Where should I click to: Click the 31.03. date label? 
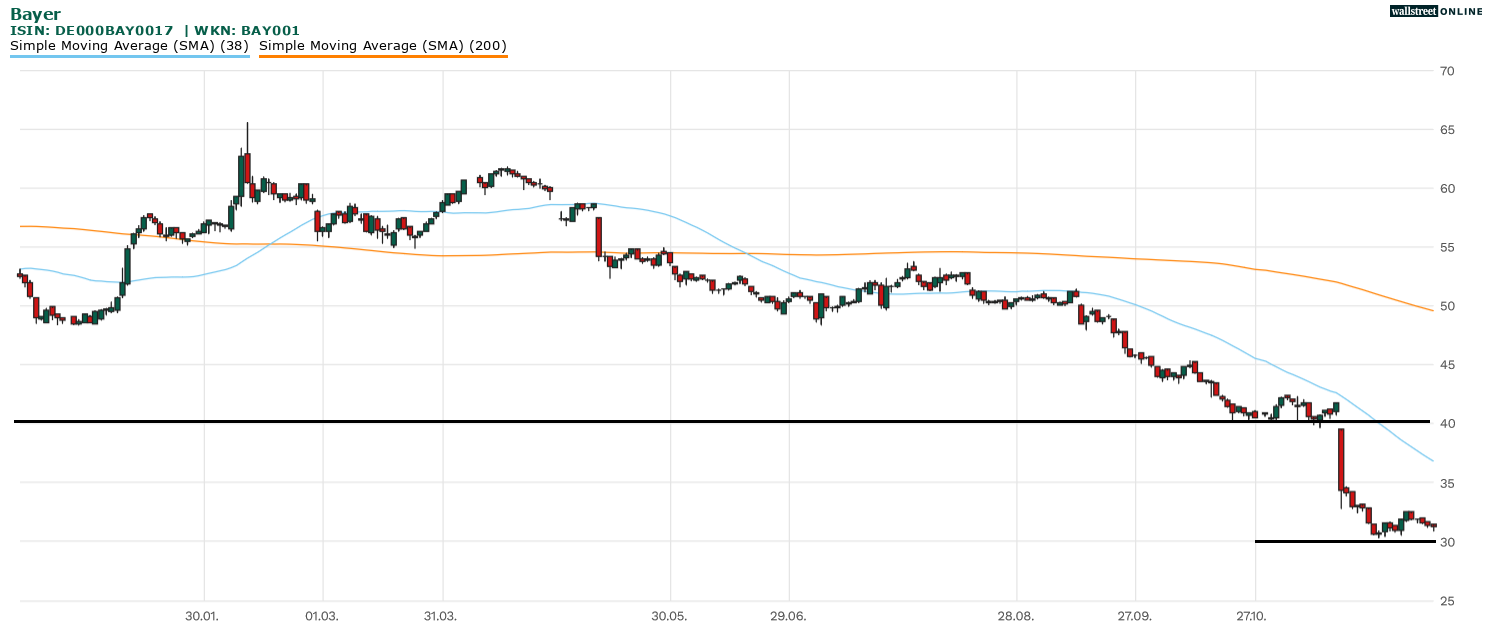point(440,617)
